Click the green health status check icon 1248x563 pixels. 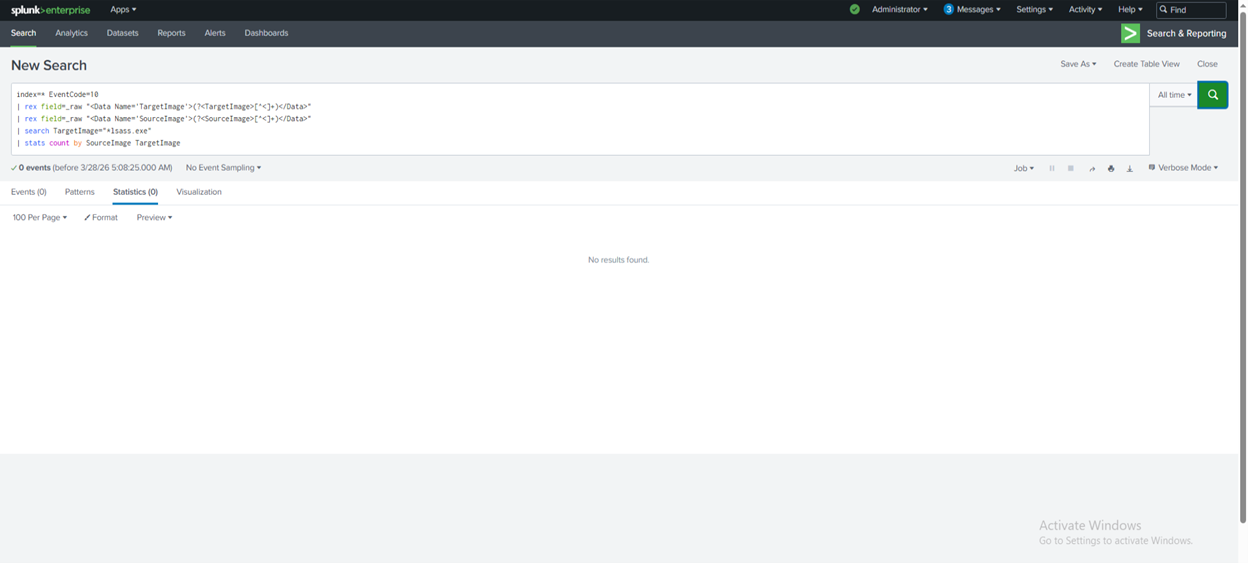(854, 9)
